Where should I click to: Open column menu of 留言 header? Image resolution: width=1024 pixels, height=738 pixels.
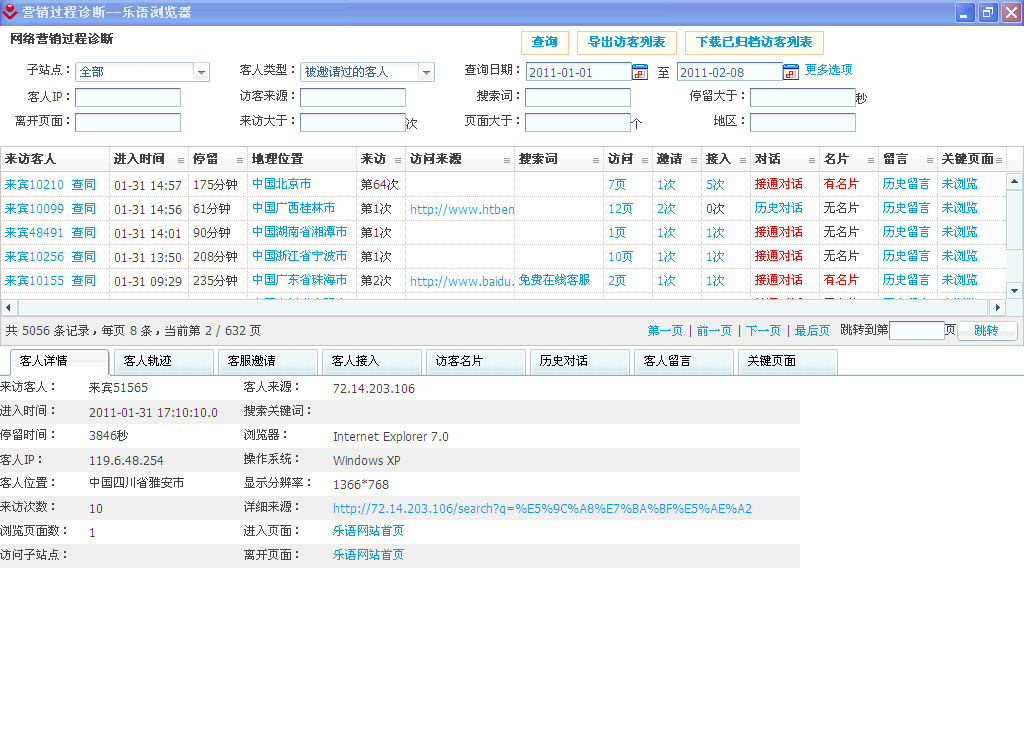click(x=930, y=160)
